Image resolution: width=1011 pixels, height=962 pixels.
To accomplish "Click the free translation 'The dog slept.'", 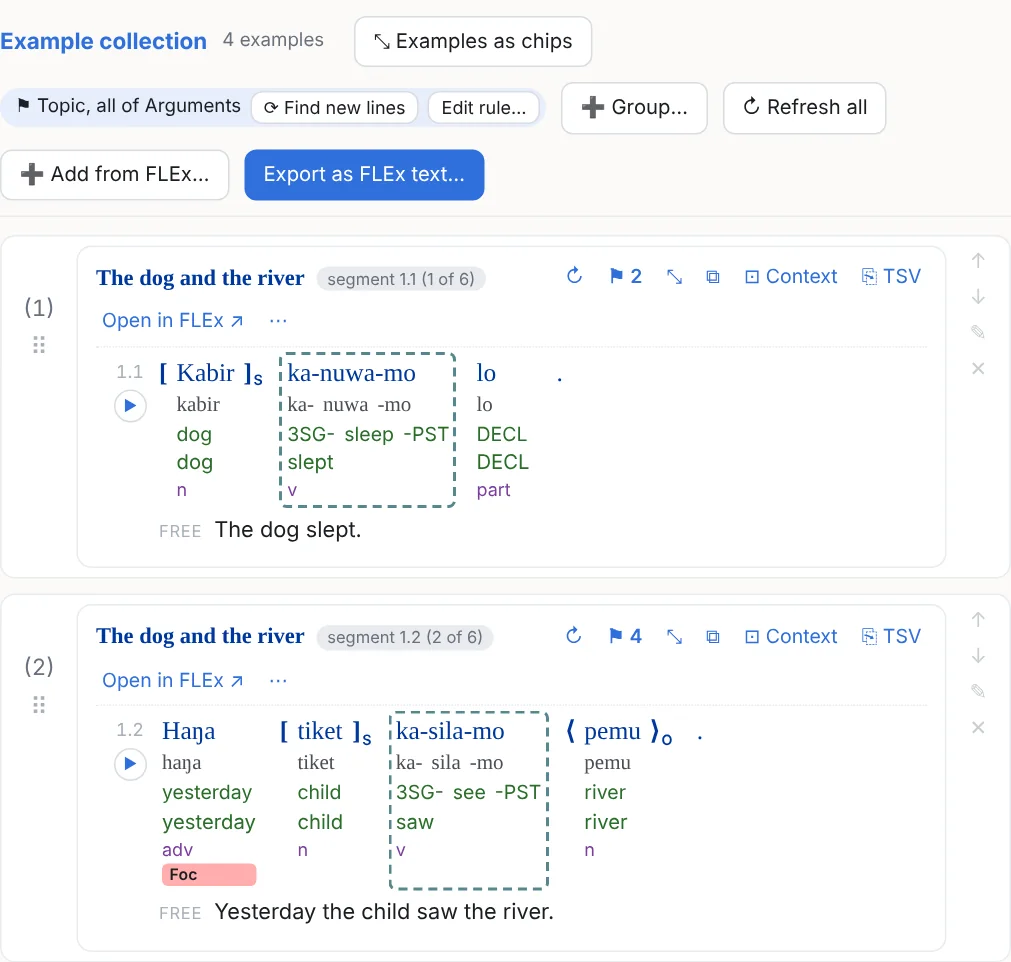I will [x=288, y=530].
